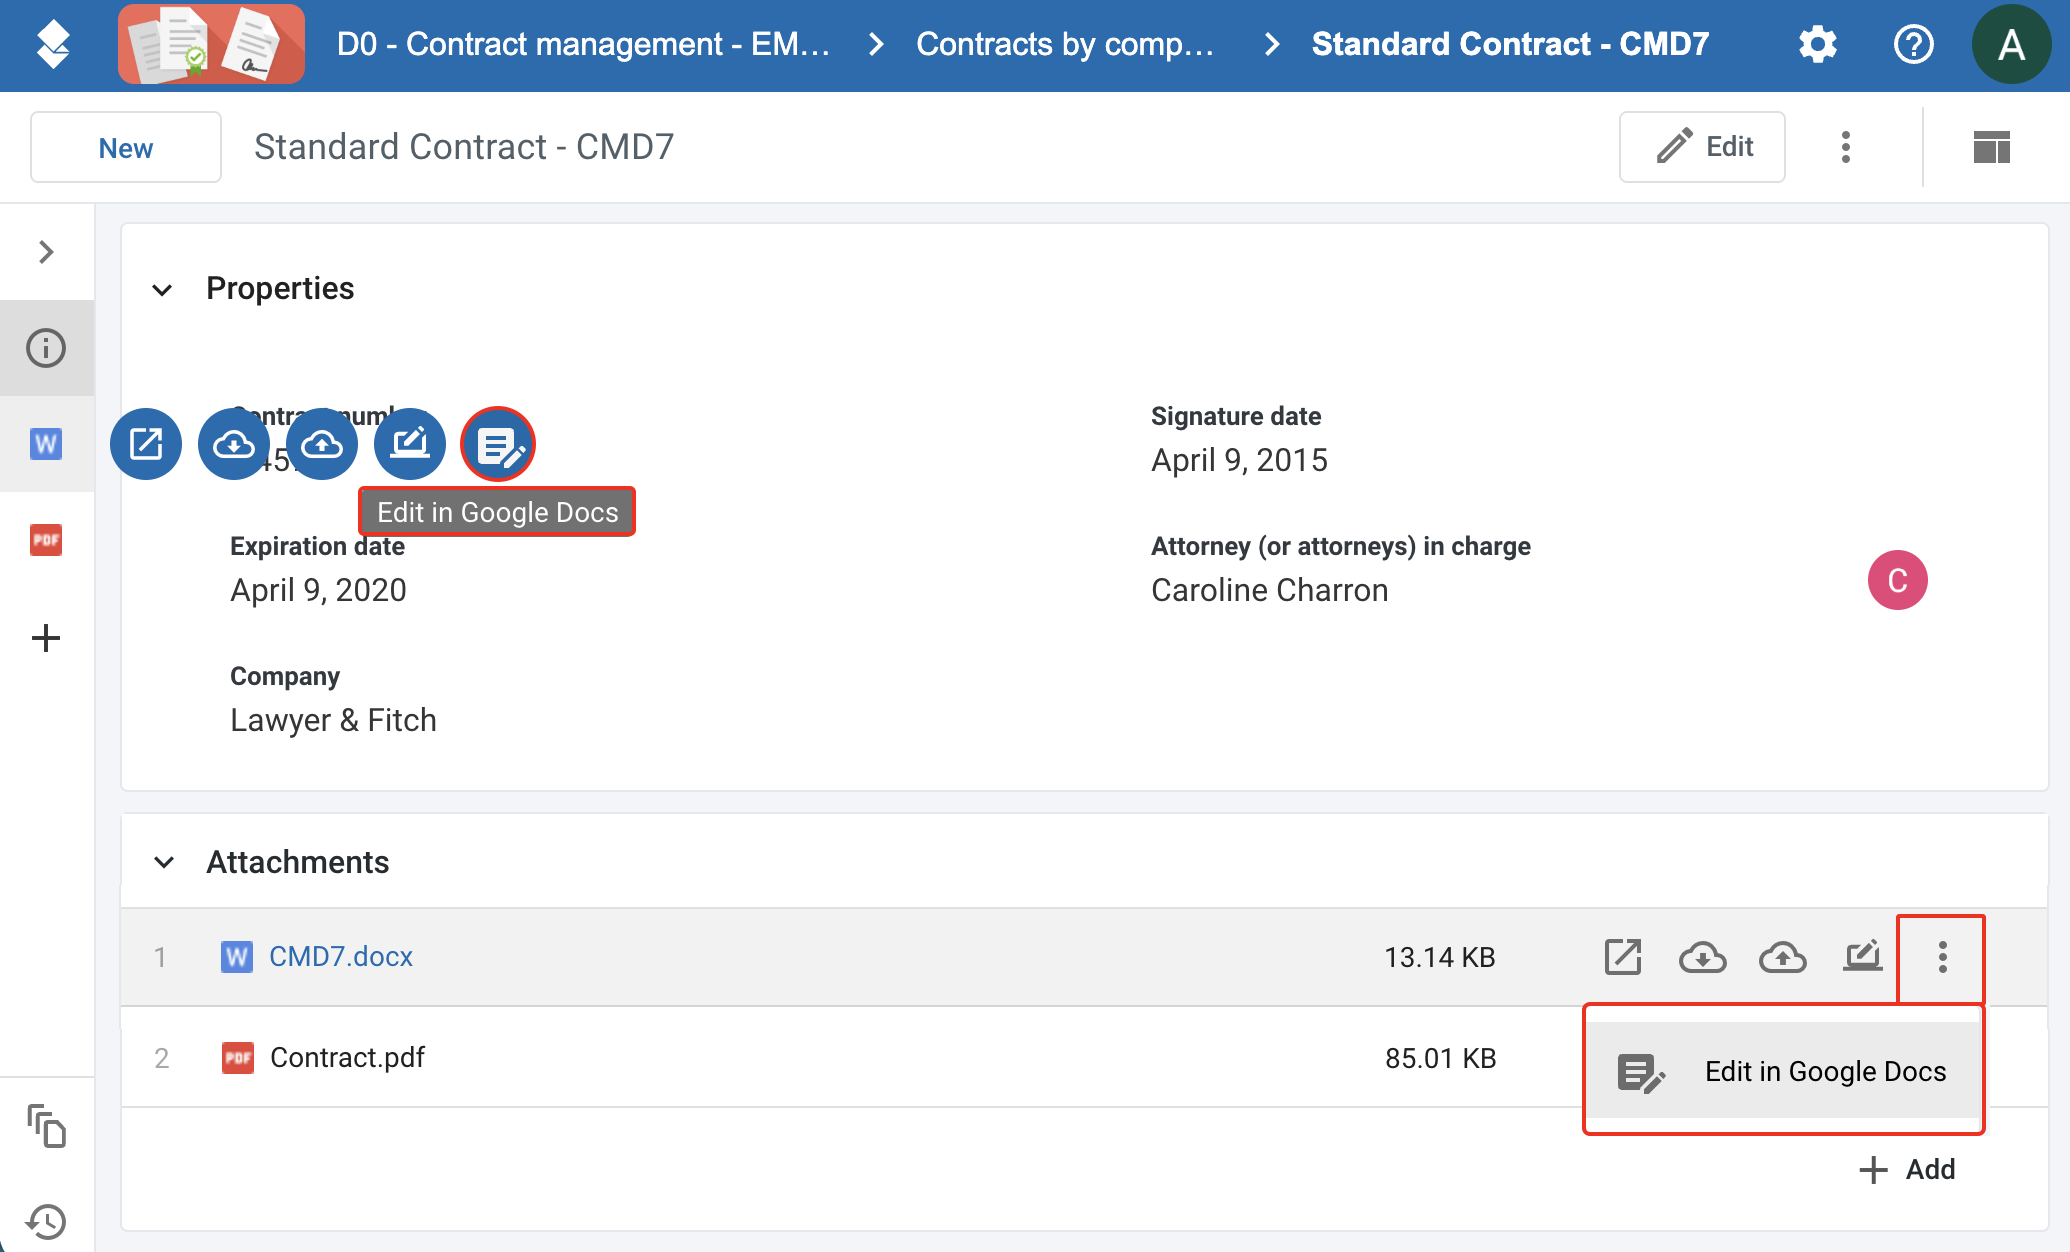Click the Lawyer & Fitch company value

333,720
